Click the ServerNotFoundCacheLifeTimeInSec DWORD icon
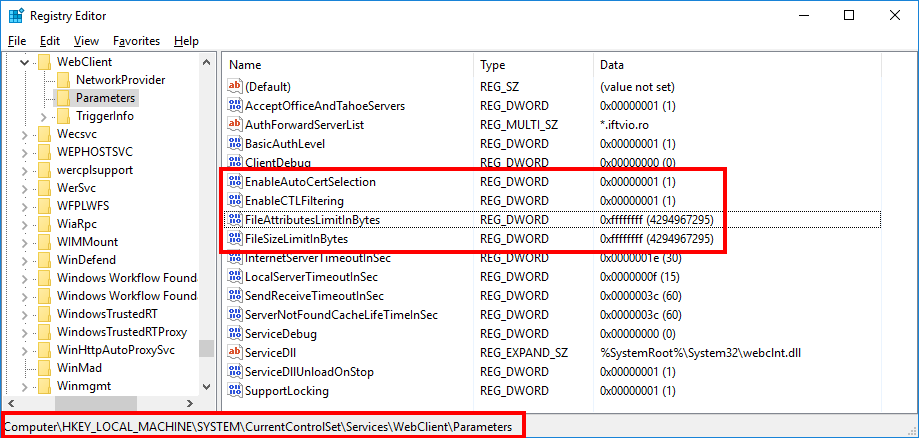The width and height of the screenshot is (919, 438). 235,315
